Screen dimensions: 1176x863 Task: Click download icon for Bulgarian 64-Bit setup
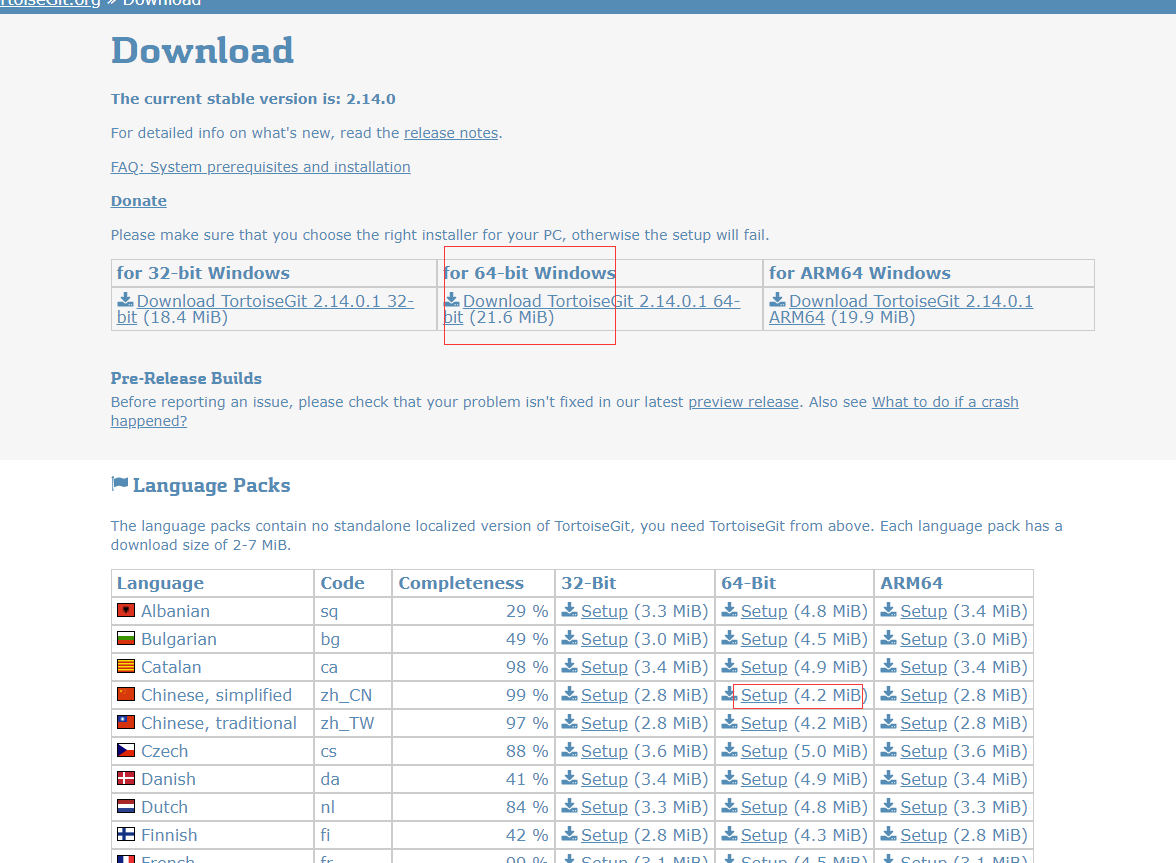pyautogui.click(x=730, y=639)
